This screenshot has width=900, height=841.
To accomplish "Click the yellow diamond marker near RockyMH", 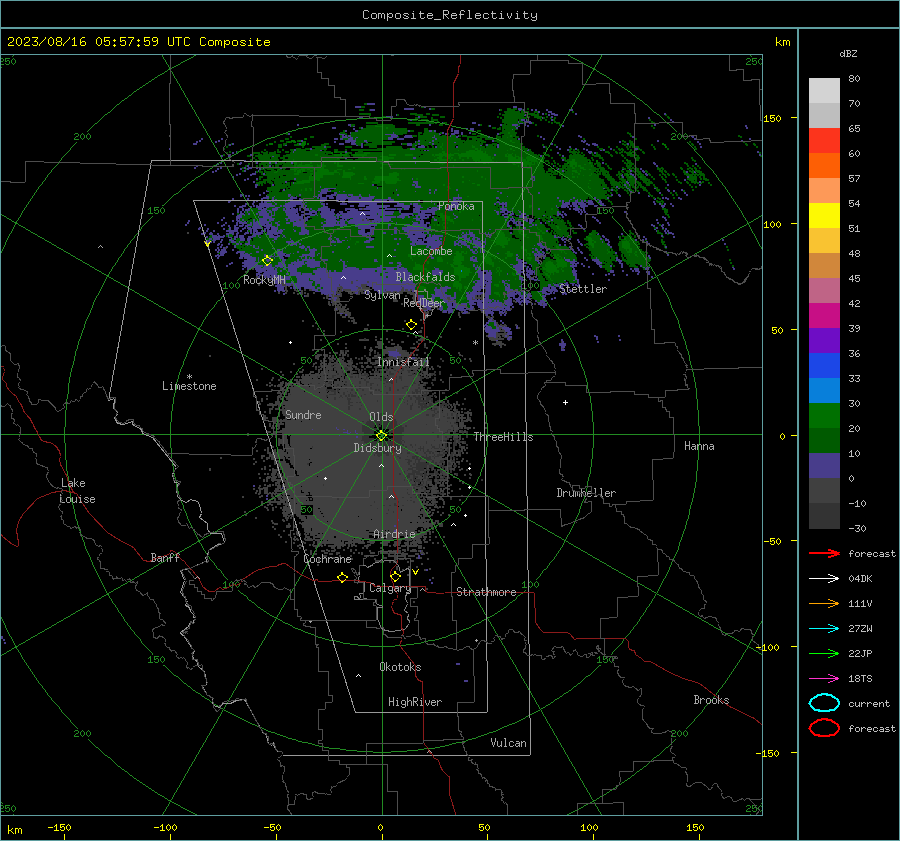I will pos(267,261).
